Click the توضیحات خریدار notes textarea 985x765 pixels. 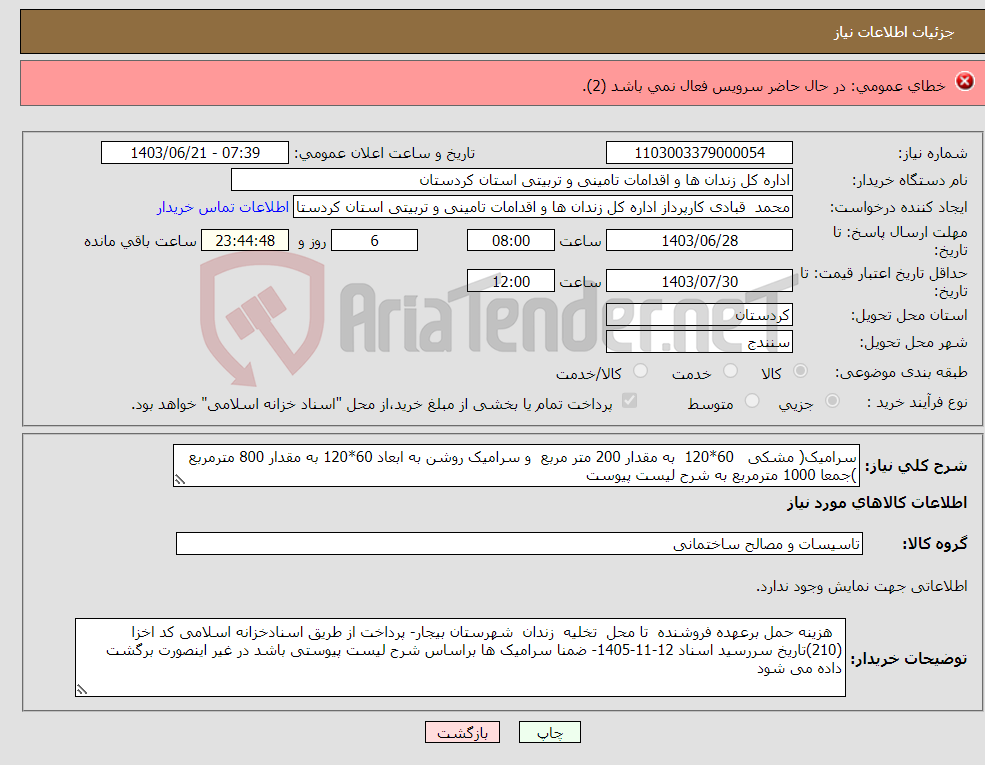pos(460,658)
